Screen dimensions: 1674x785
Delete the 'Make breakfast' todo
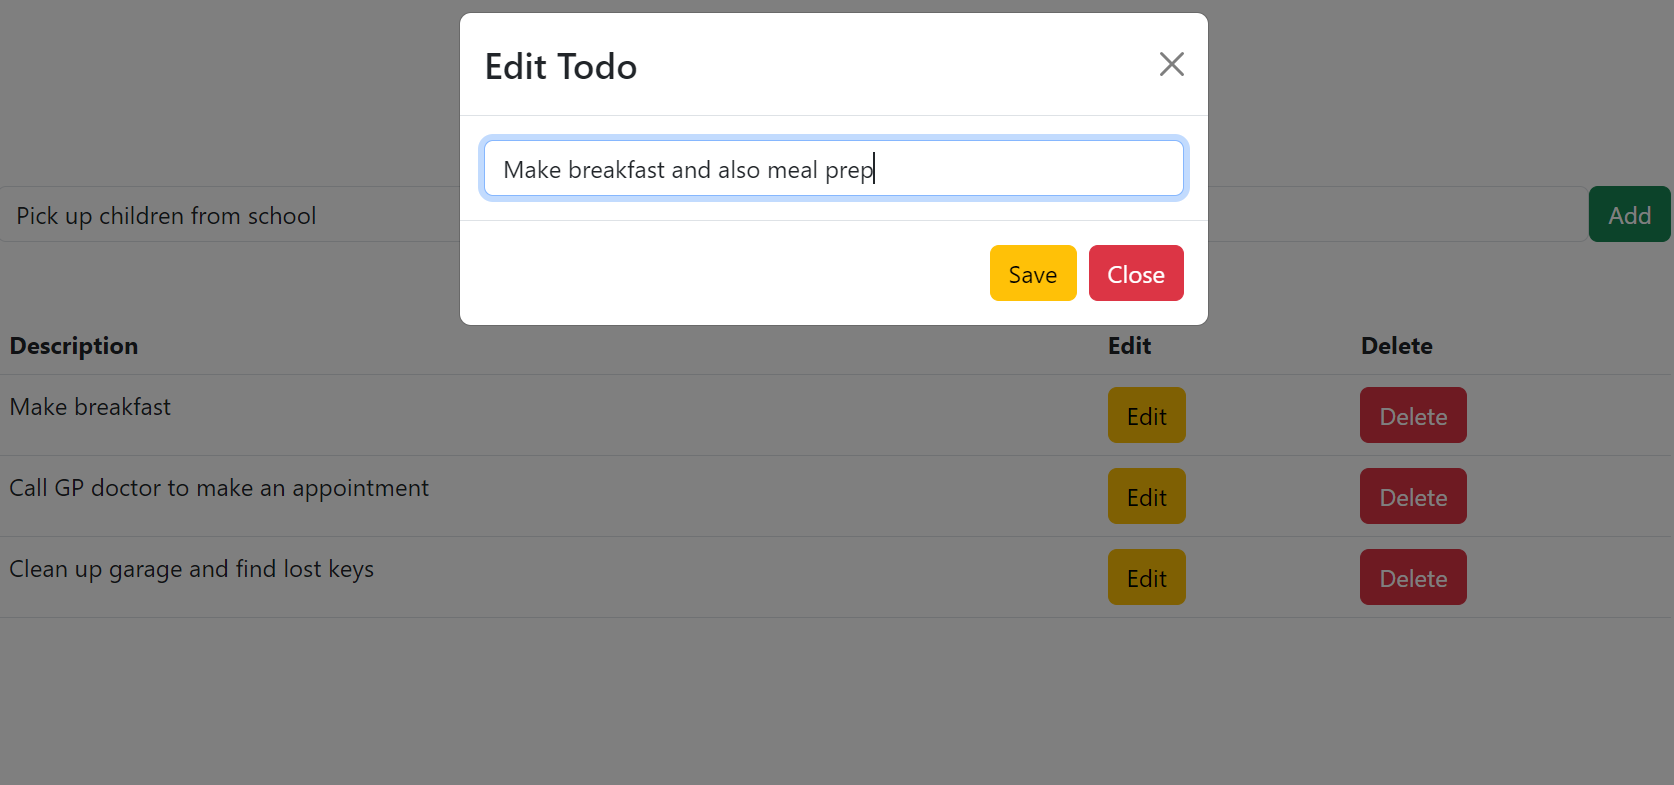pos(1412,415)
